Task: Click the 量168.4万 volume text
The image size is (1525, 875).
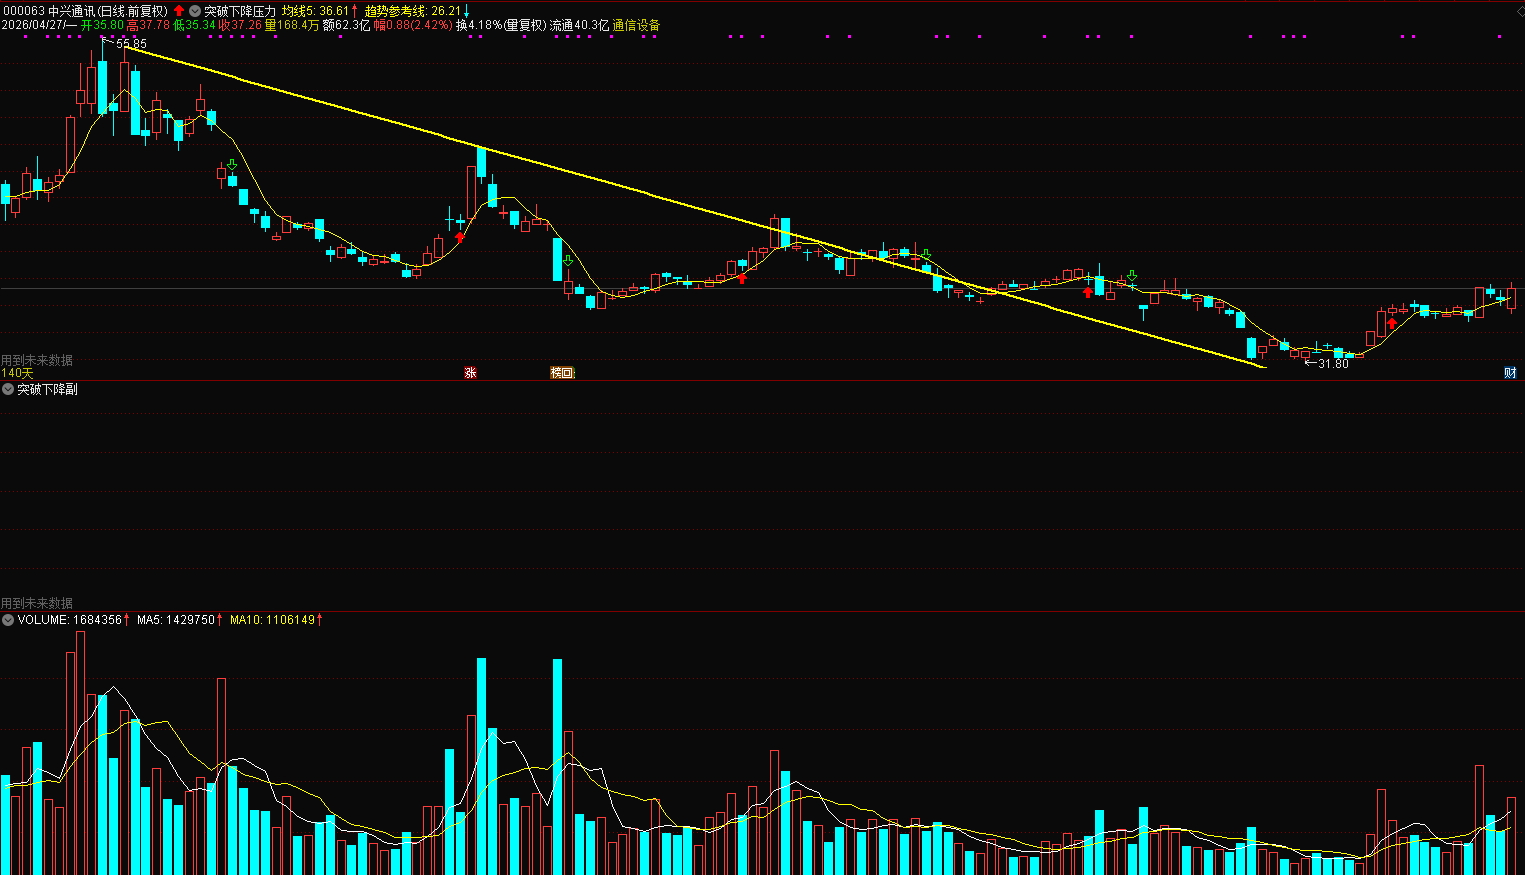Action: coord(292,25)
